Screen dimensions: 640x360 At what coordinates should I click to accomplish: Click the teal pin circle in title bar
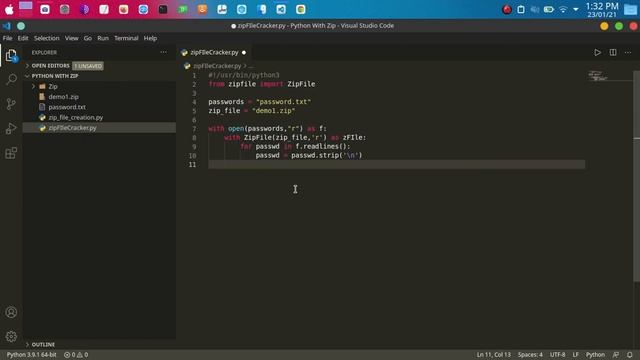(21, 26)
